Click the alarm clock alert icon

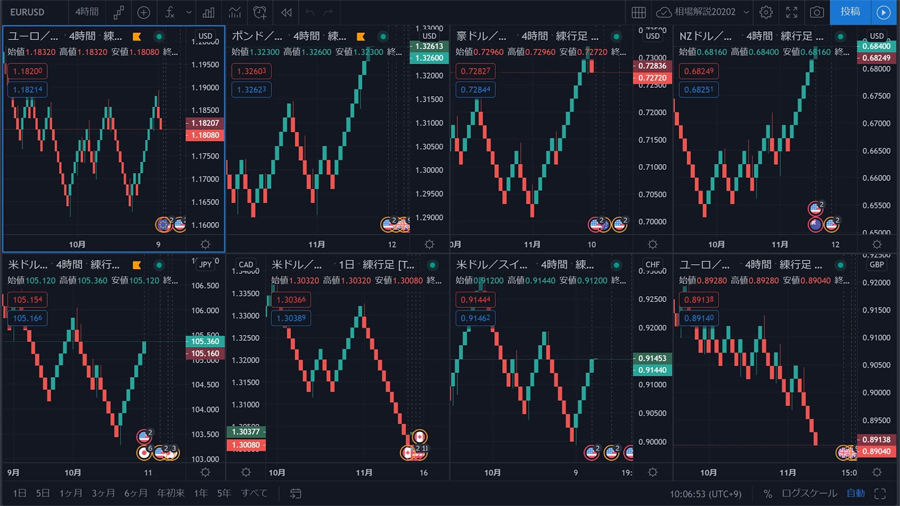pos(260,13)
